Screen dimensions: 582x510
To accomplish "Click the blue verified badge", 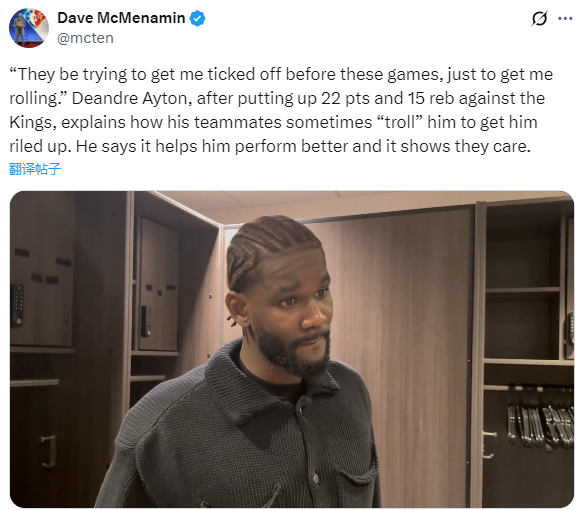I will (197, 18).
